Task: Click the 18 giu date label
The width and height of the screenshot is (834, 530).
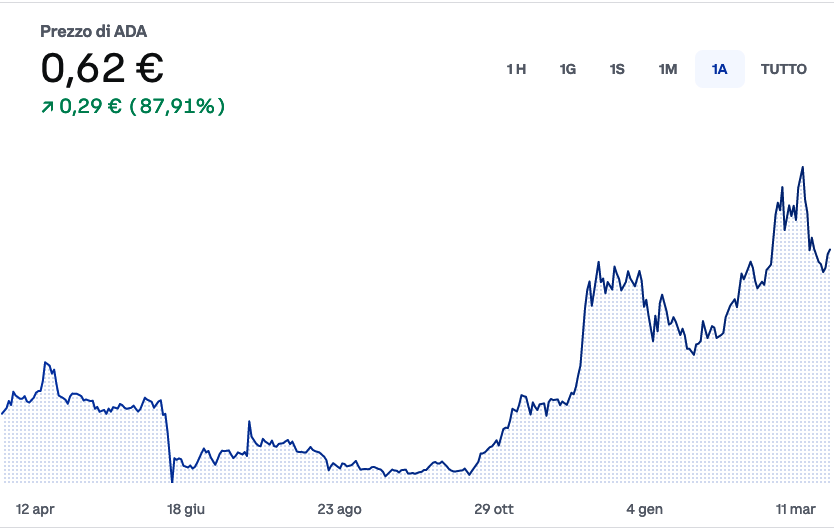Action: [x=185, y=509]
